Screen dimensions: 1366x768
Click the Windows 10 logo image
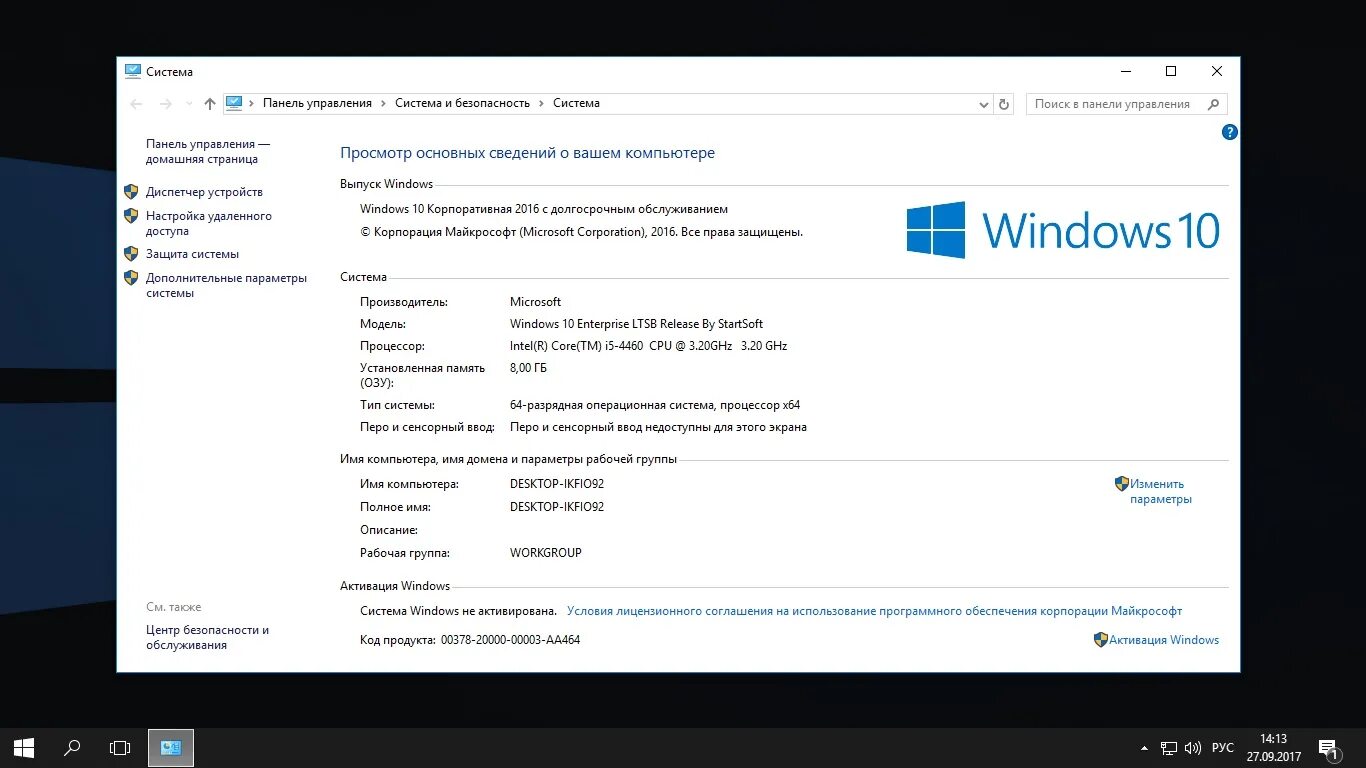1063,230
